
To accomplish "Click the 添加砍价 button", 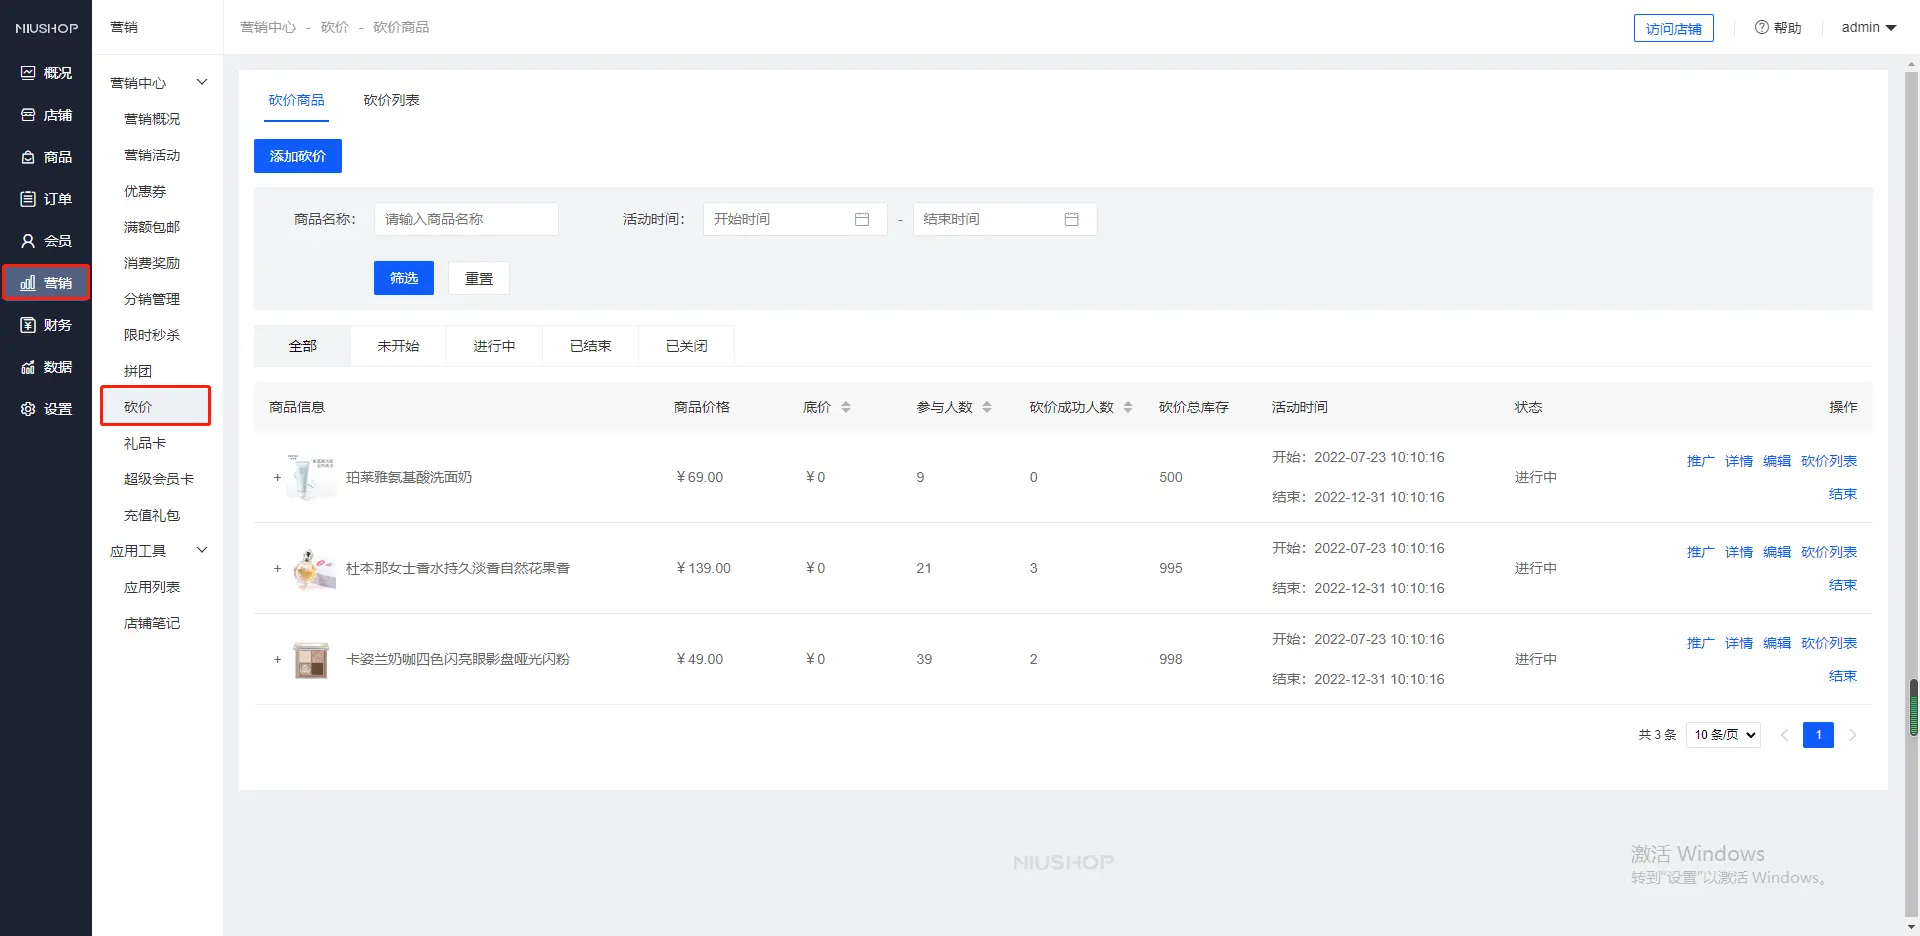I will pos(298,156).
